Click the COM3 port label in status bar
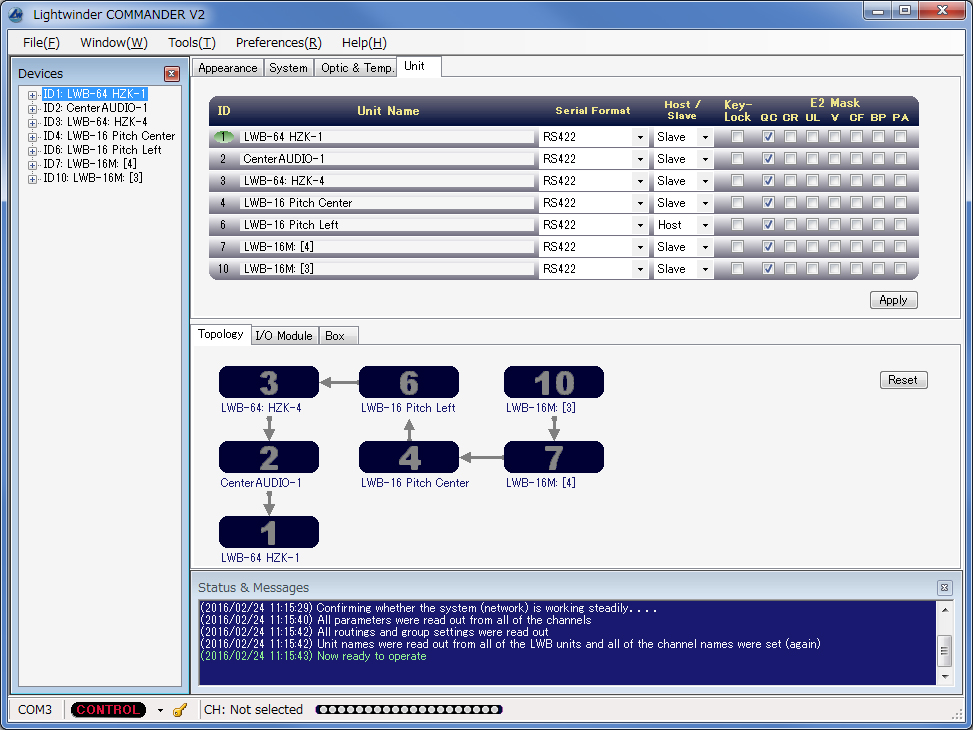973x730 pixels. click(35, 710)
